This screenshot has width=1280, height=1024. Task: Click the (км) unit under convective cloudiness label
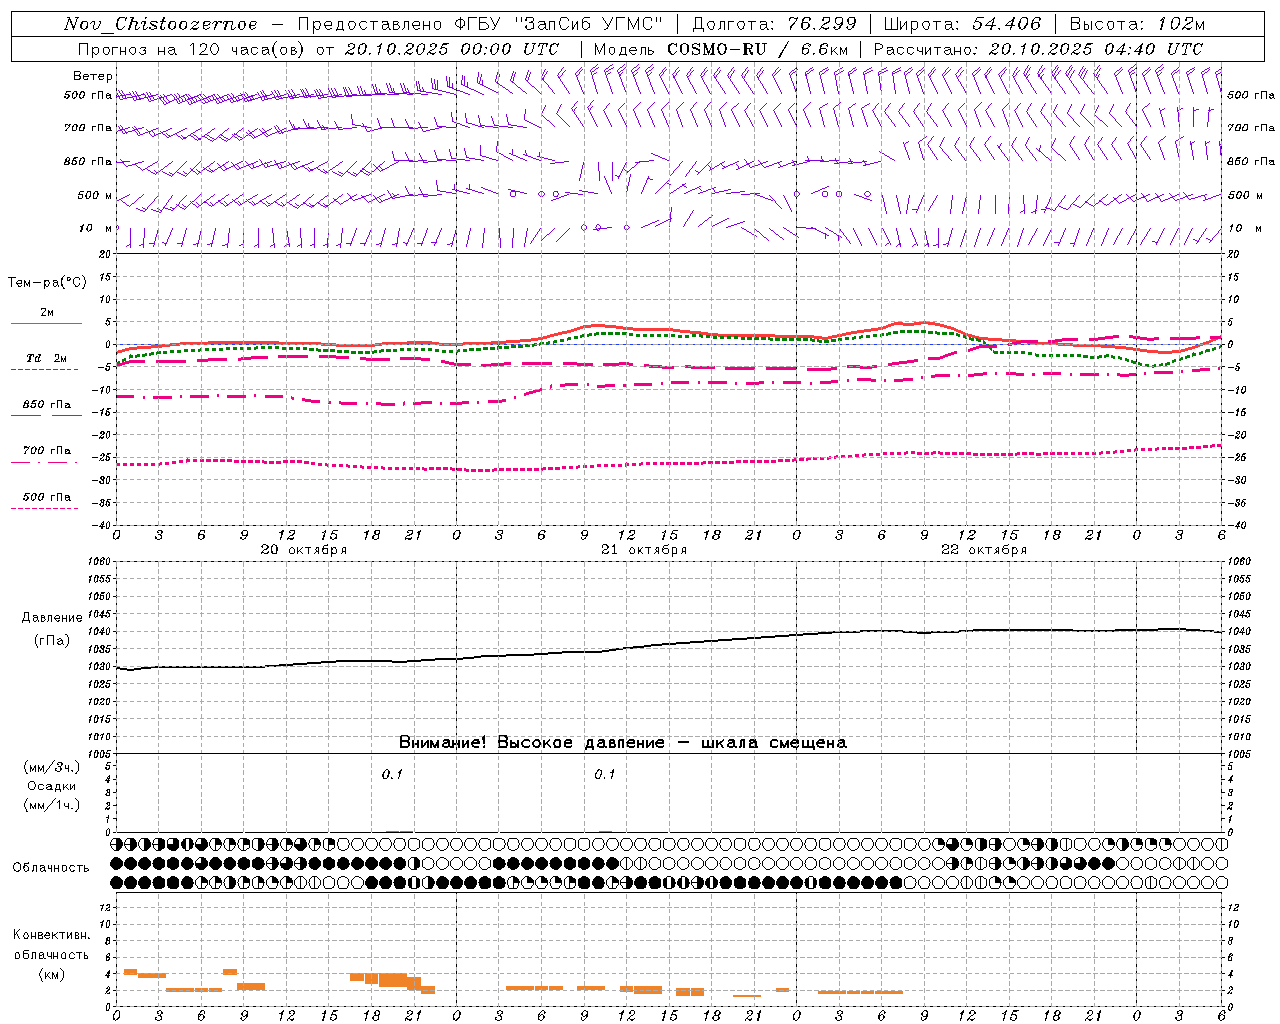tap(52, 974)
